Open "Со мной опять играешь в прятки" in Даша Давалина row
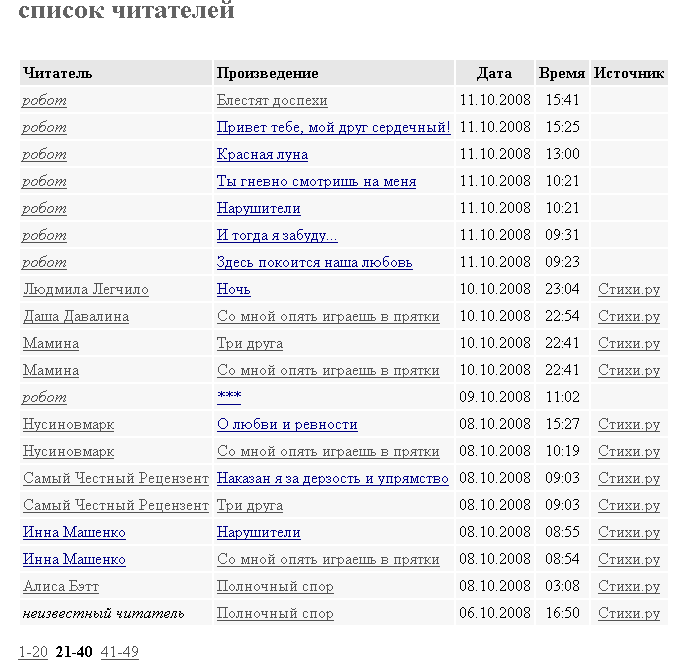This screenshot has height=668, width=677. (328, 316)
